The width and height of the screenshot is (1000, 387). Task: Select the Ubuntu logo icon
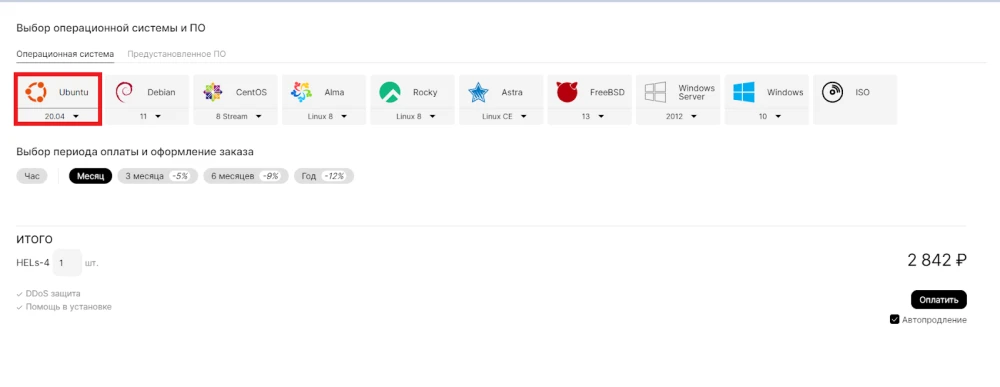click(36, 92)
